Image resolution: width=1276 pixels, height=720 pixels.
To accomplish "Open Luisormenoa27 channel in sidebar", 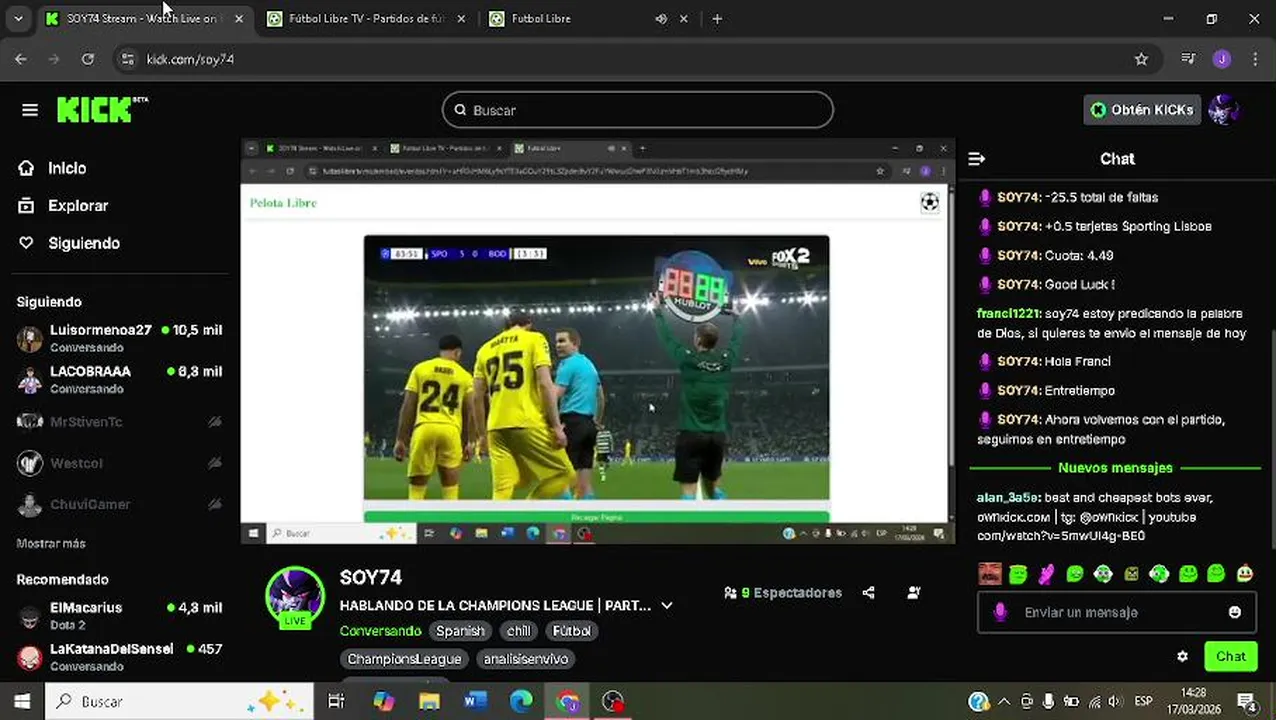I will pos(120,338).
